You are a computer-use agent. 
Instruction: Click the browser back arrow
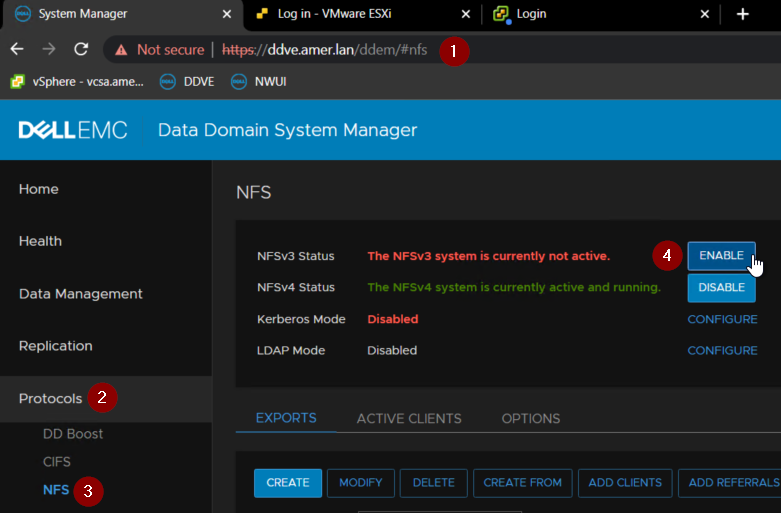(17, 49)
